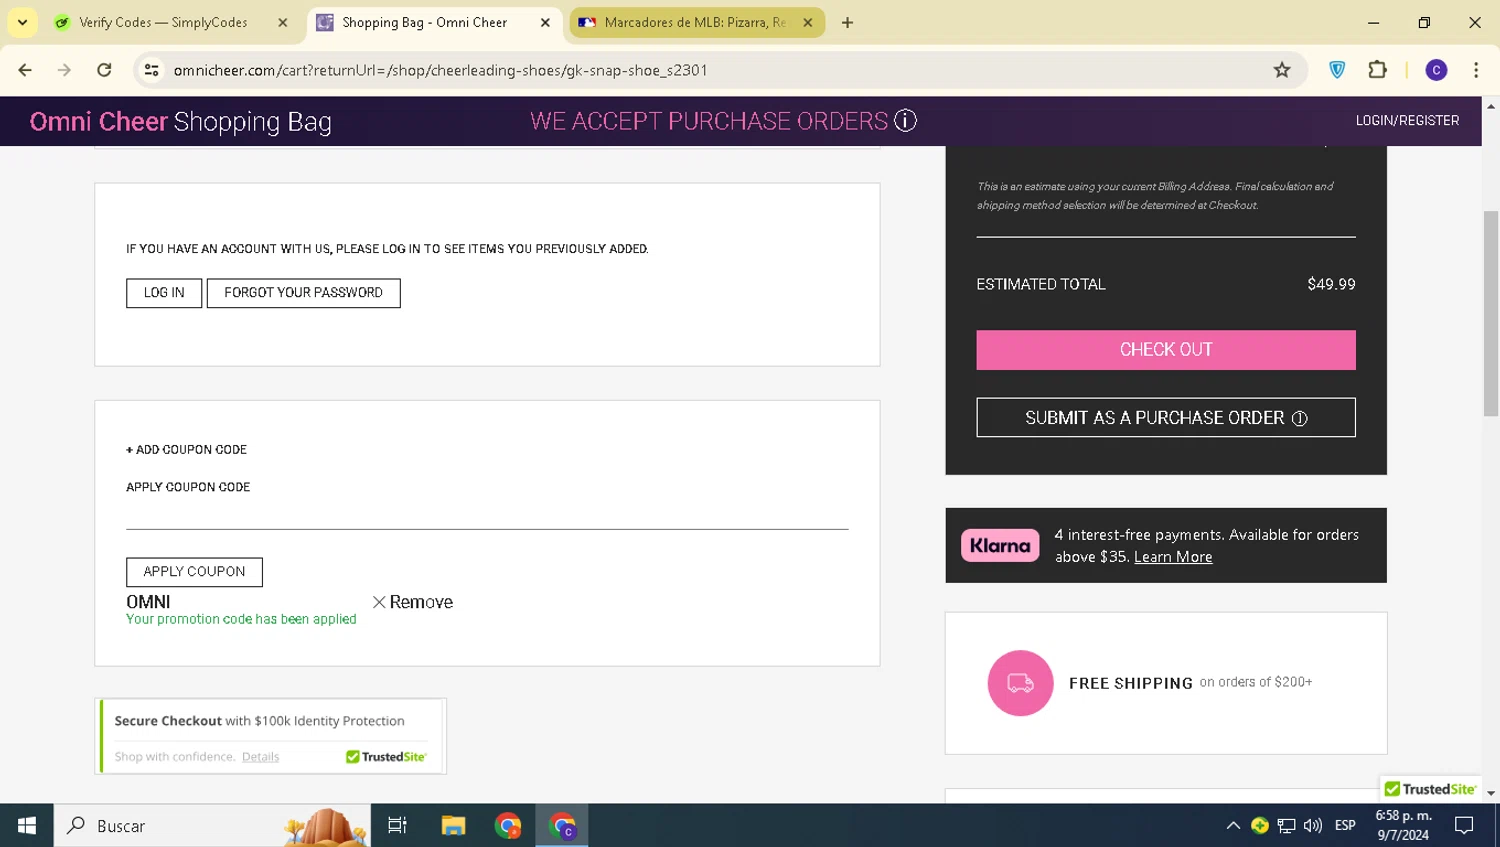
Task: Open the network tray icon
Action: pyautogui.click(x=1287, y=825)
